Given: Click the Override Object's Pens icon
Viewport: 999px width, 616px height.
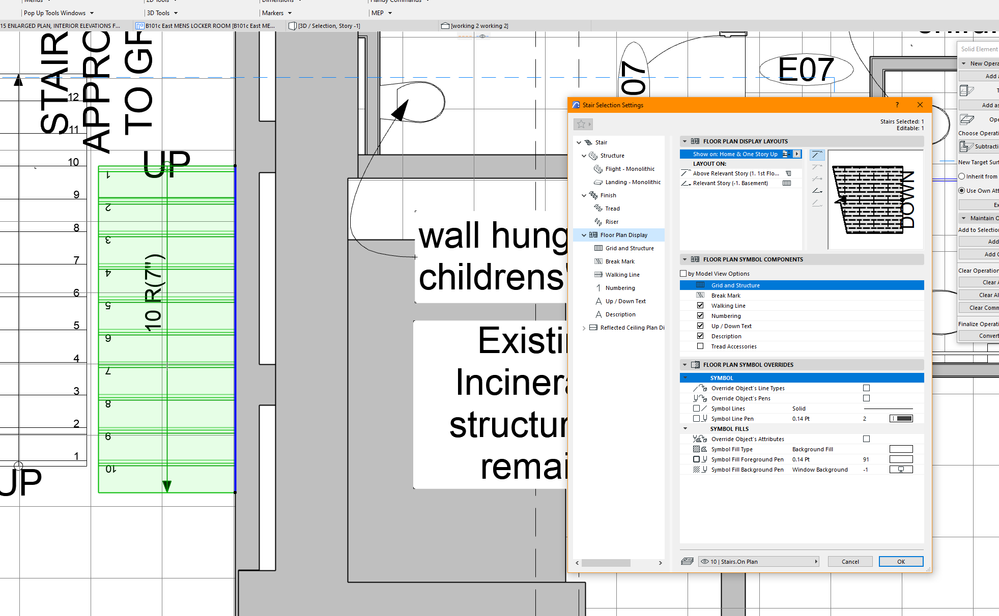Looking at the screenshot, I should point(700,398).
